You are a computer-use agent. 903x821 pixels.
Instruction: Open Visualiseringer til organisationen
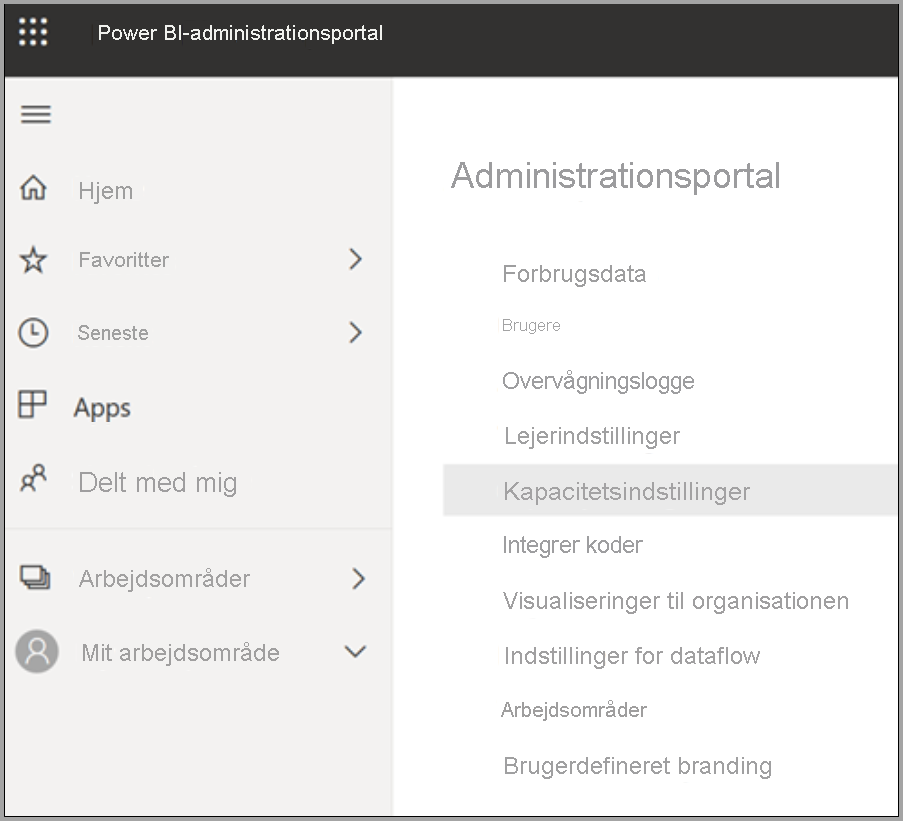[676, 601]
